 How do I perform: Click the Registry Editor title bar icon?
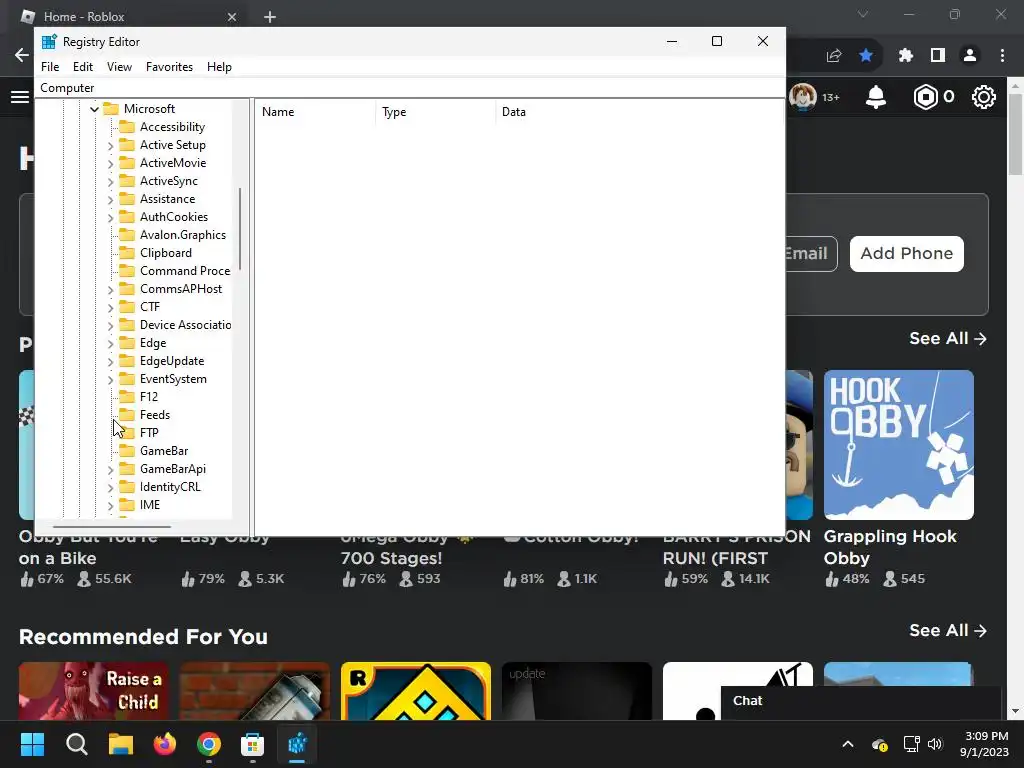tap(49, 42)
